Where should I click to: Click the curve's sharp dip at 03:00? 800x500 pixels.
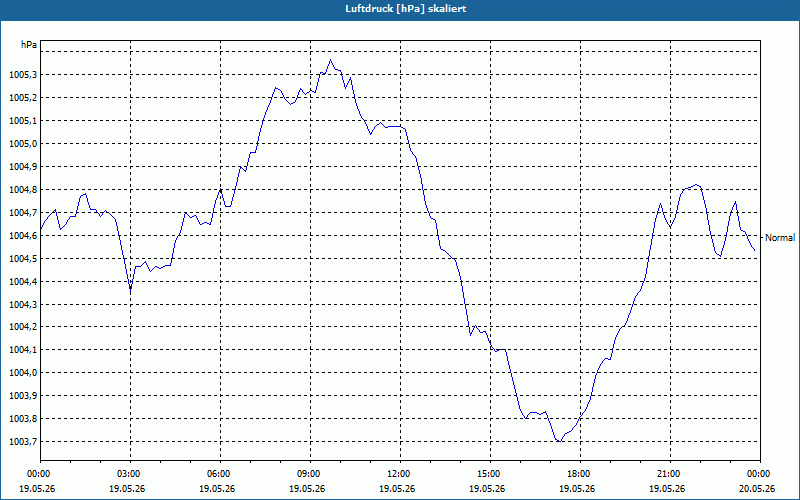click(131, 289)
